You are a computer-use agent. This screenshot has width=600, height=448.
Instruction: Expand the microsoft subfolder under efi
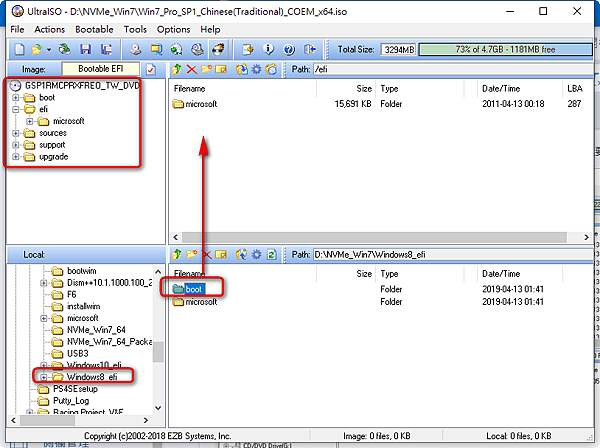(x=30, y=121)
